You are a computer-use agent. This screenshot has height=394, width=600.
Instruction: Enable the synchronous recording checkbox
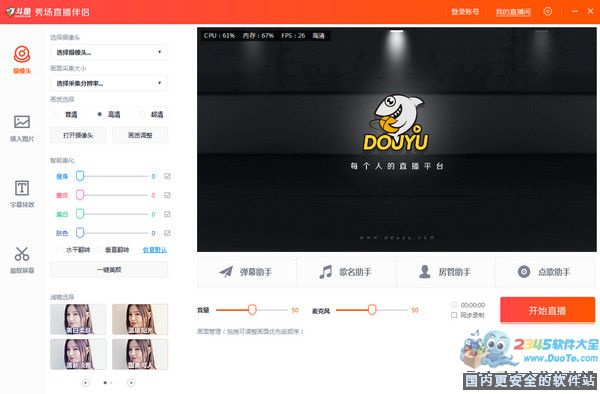pyautogui.click(x=454, y=315)
